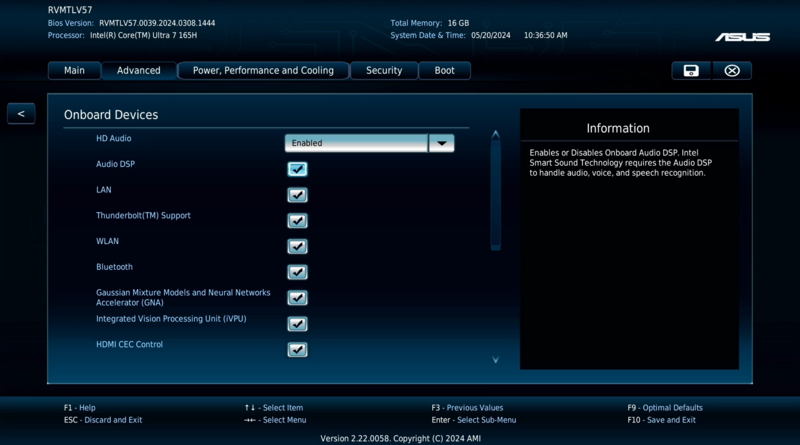Toggle the Audio DSP checkbox
This screenshot has height=445, width=800.
click(x=297, y=169)
